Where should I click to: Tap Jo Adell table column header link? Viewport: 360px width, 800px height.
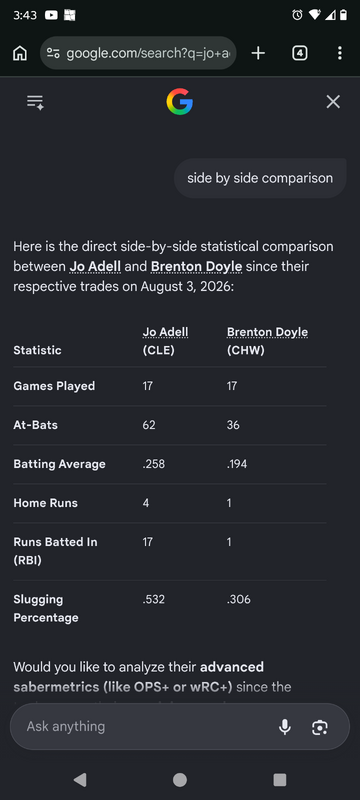point(165,332)
